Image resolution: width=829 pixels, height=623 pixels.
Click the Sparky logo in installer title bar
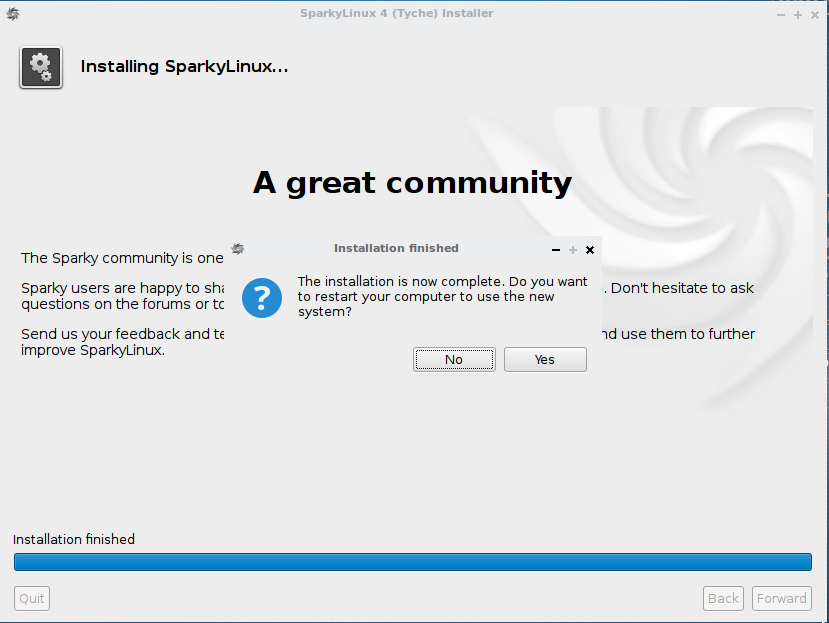pos(13,14)
